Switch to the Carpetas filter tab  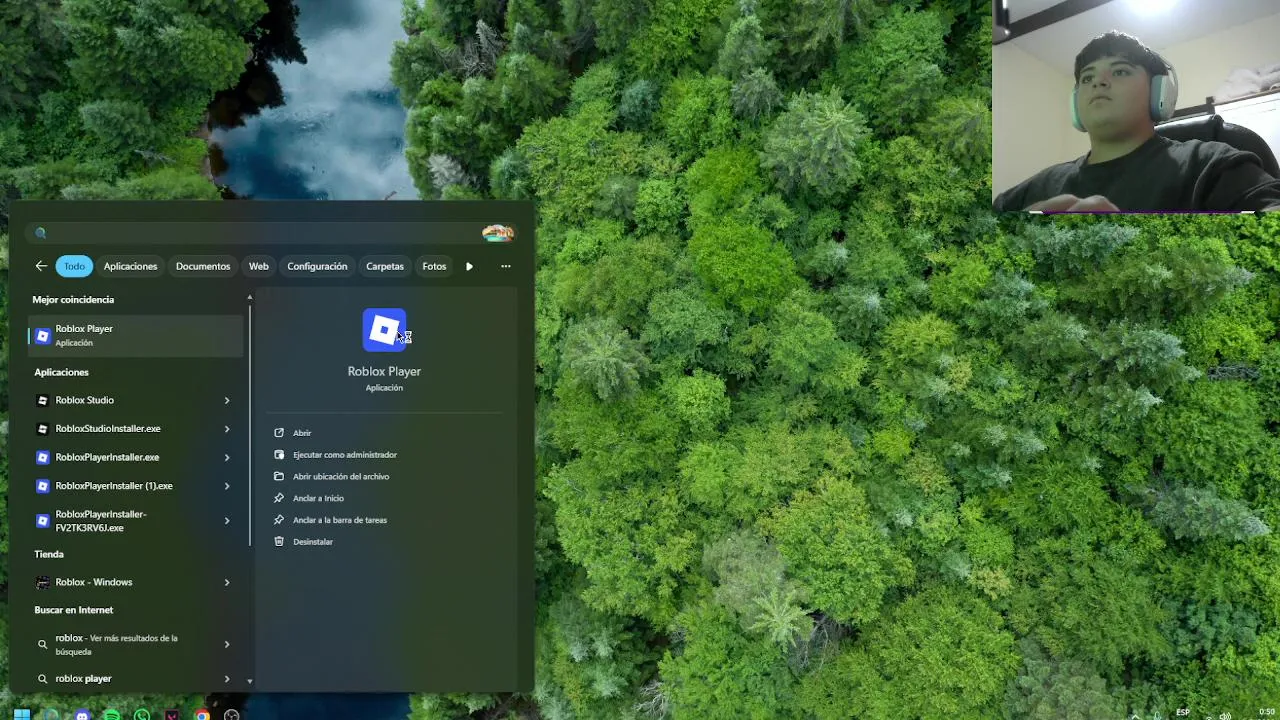coord(385,266)
